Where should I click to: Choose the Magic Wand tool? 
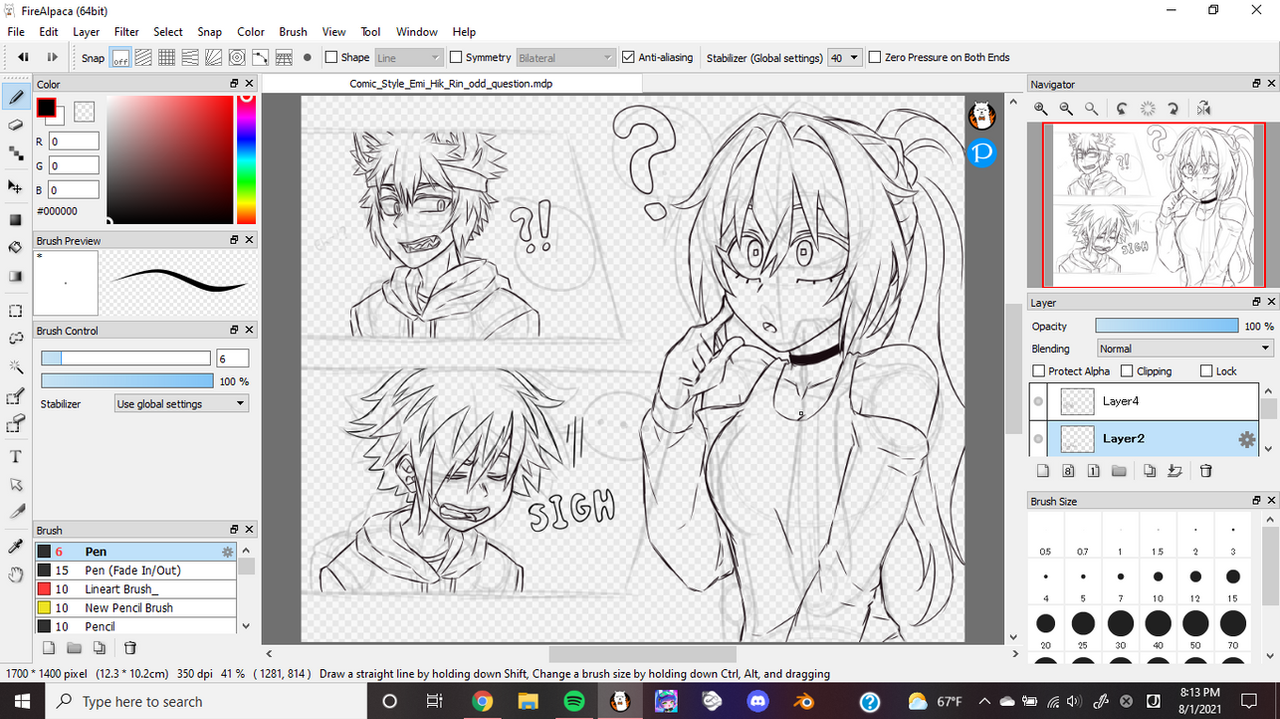[x=16, y=368]
